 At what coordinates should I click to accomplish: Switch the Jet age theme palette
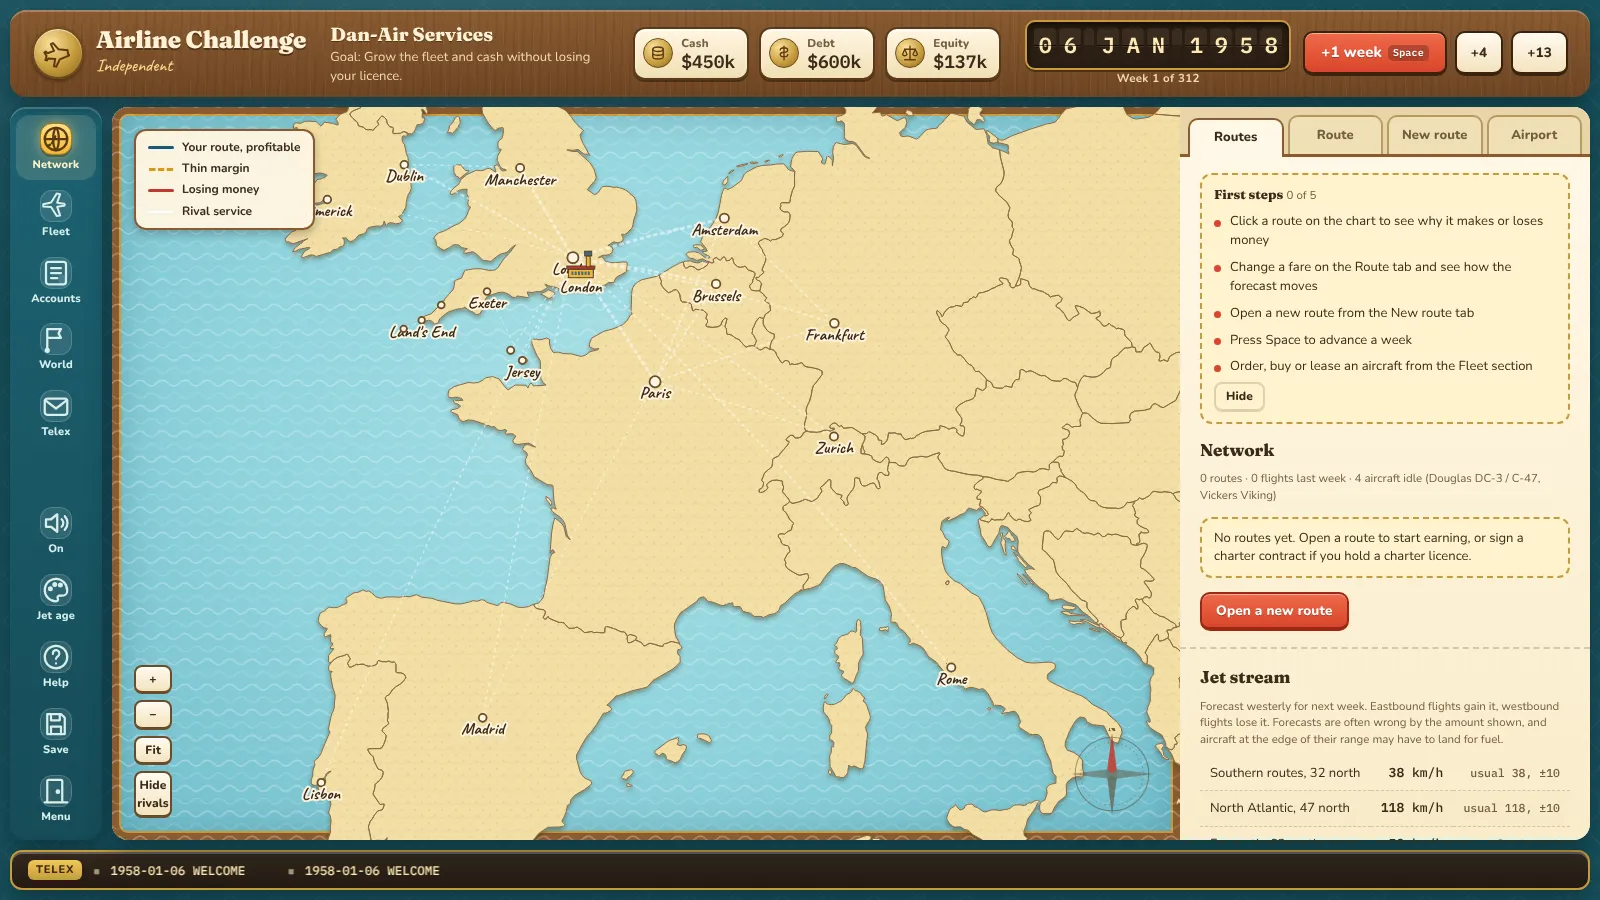coord(56,598)
